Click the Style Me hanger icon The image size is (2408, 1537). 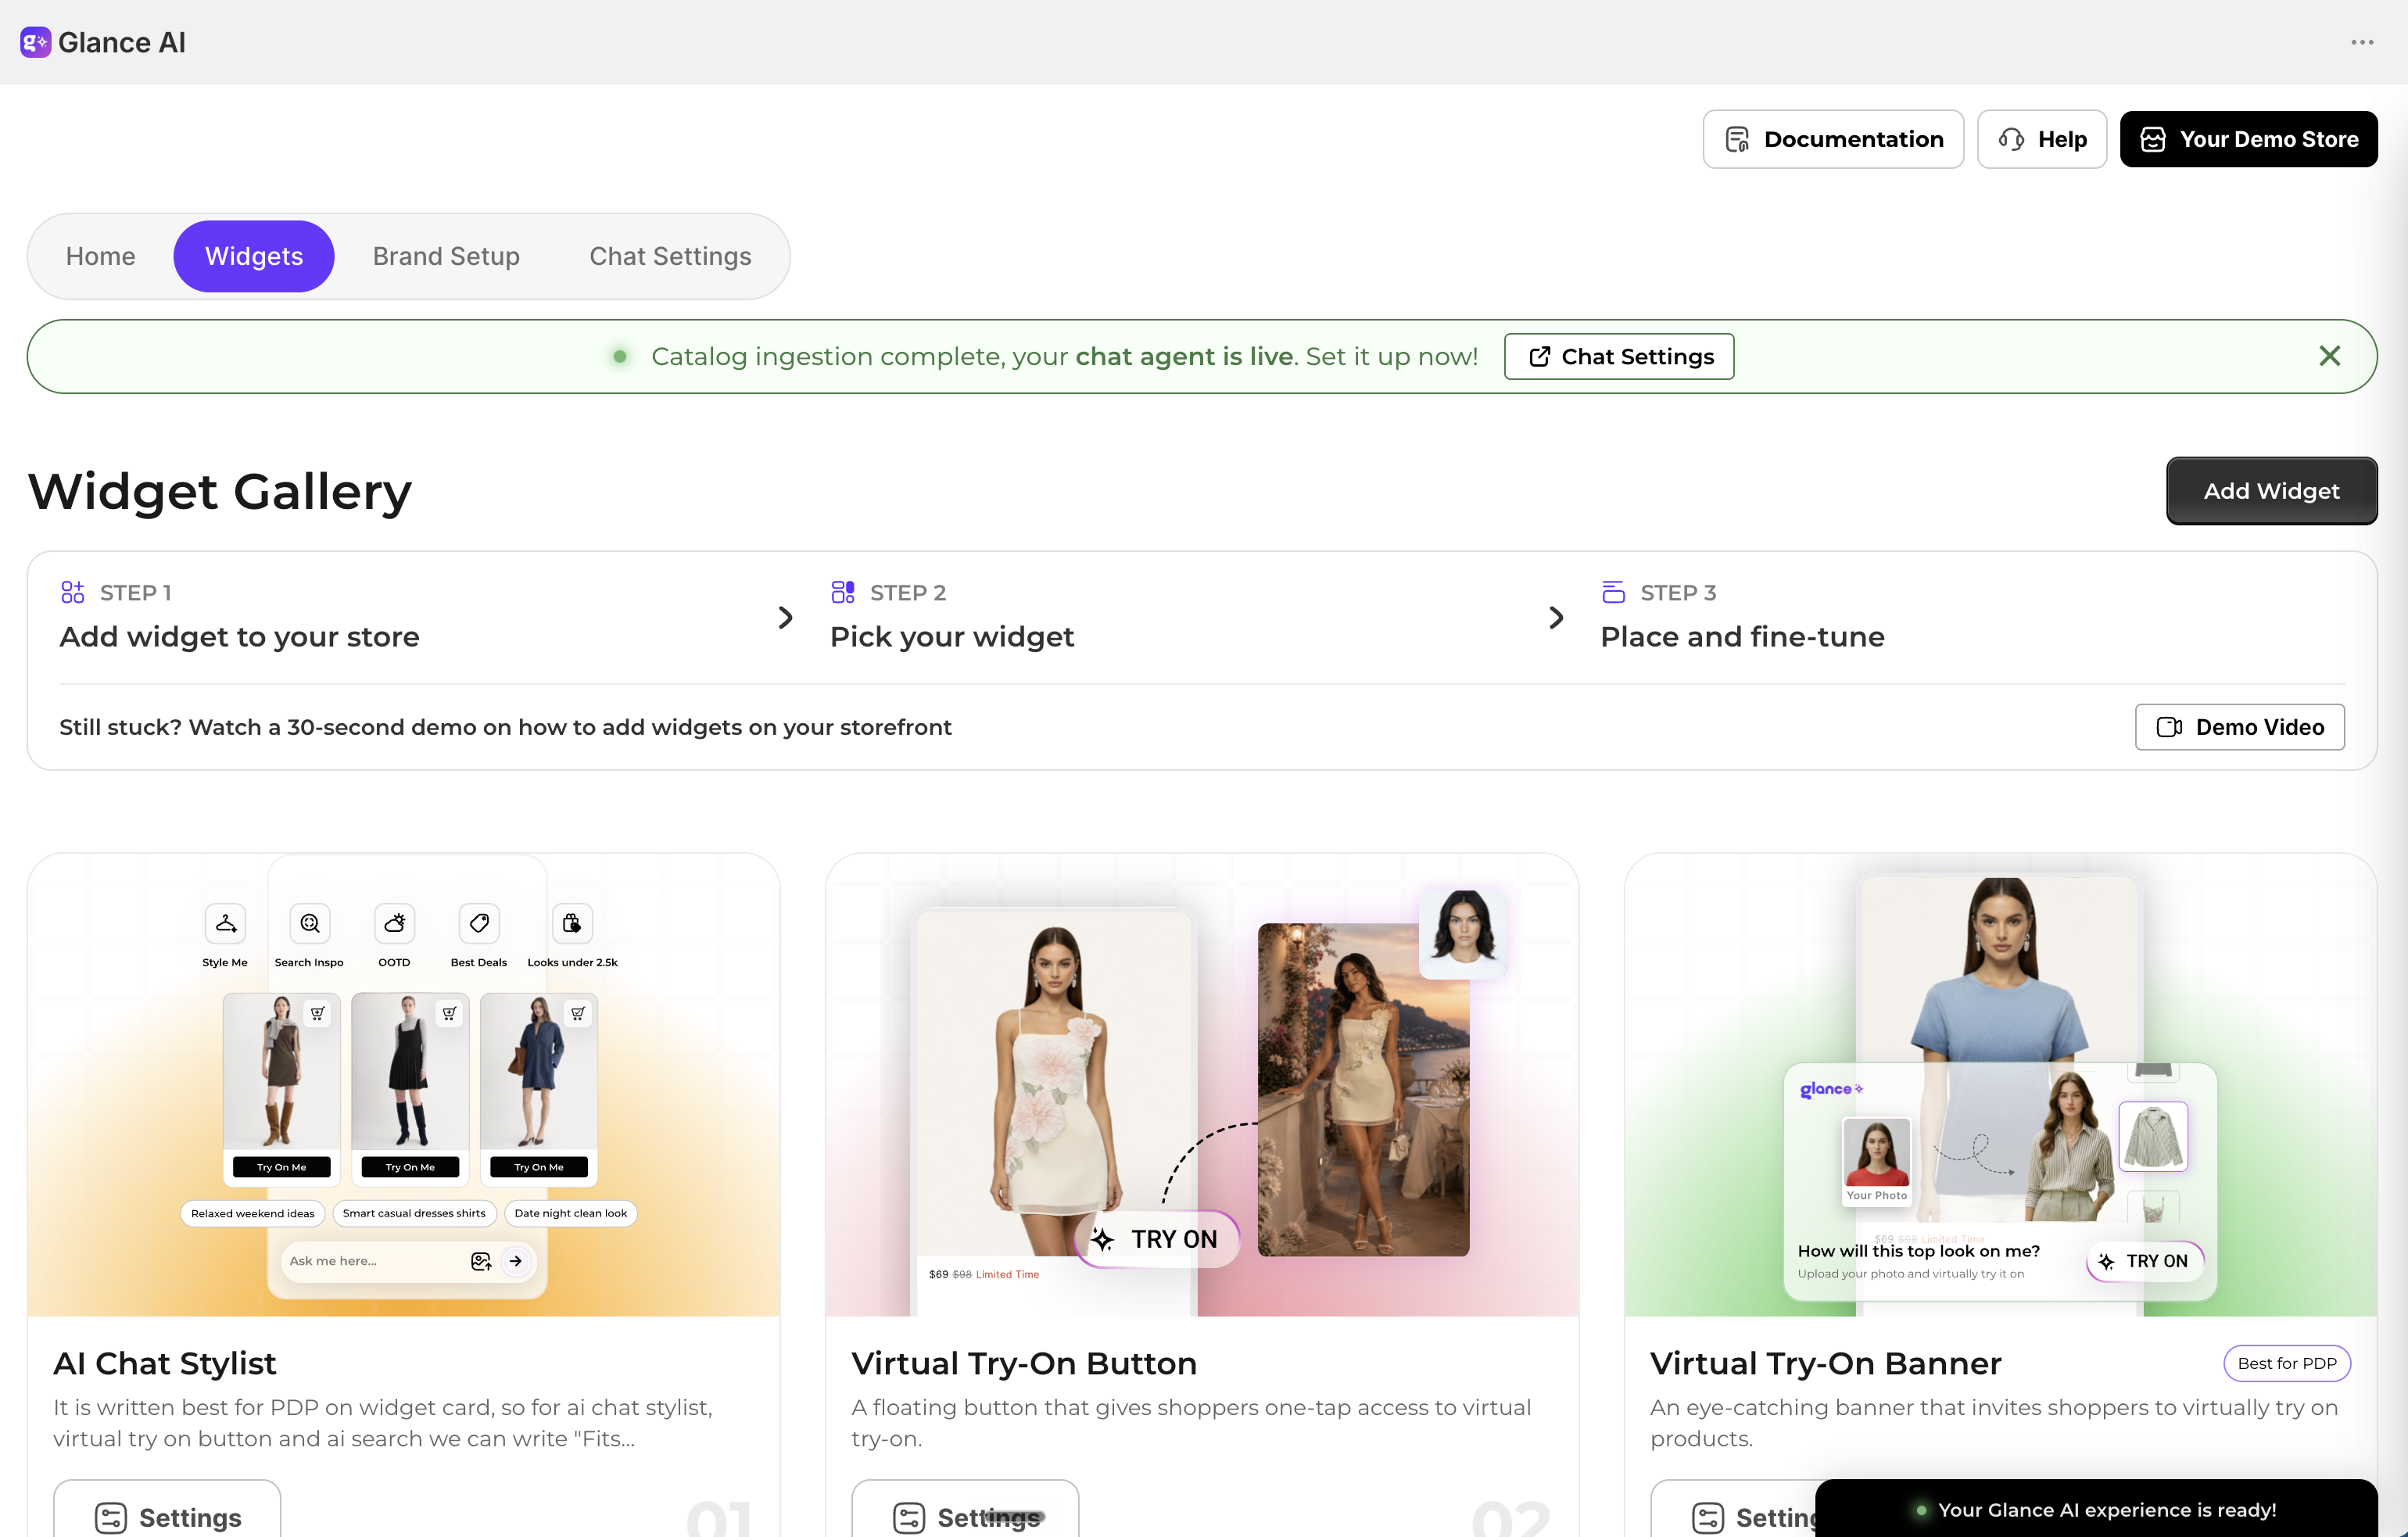[225, 923]
